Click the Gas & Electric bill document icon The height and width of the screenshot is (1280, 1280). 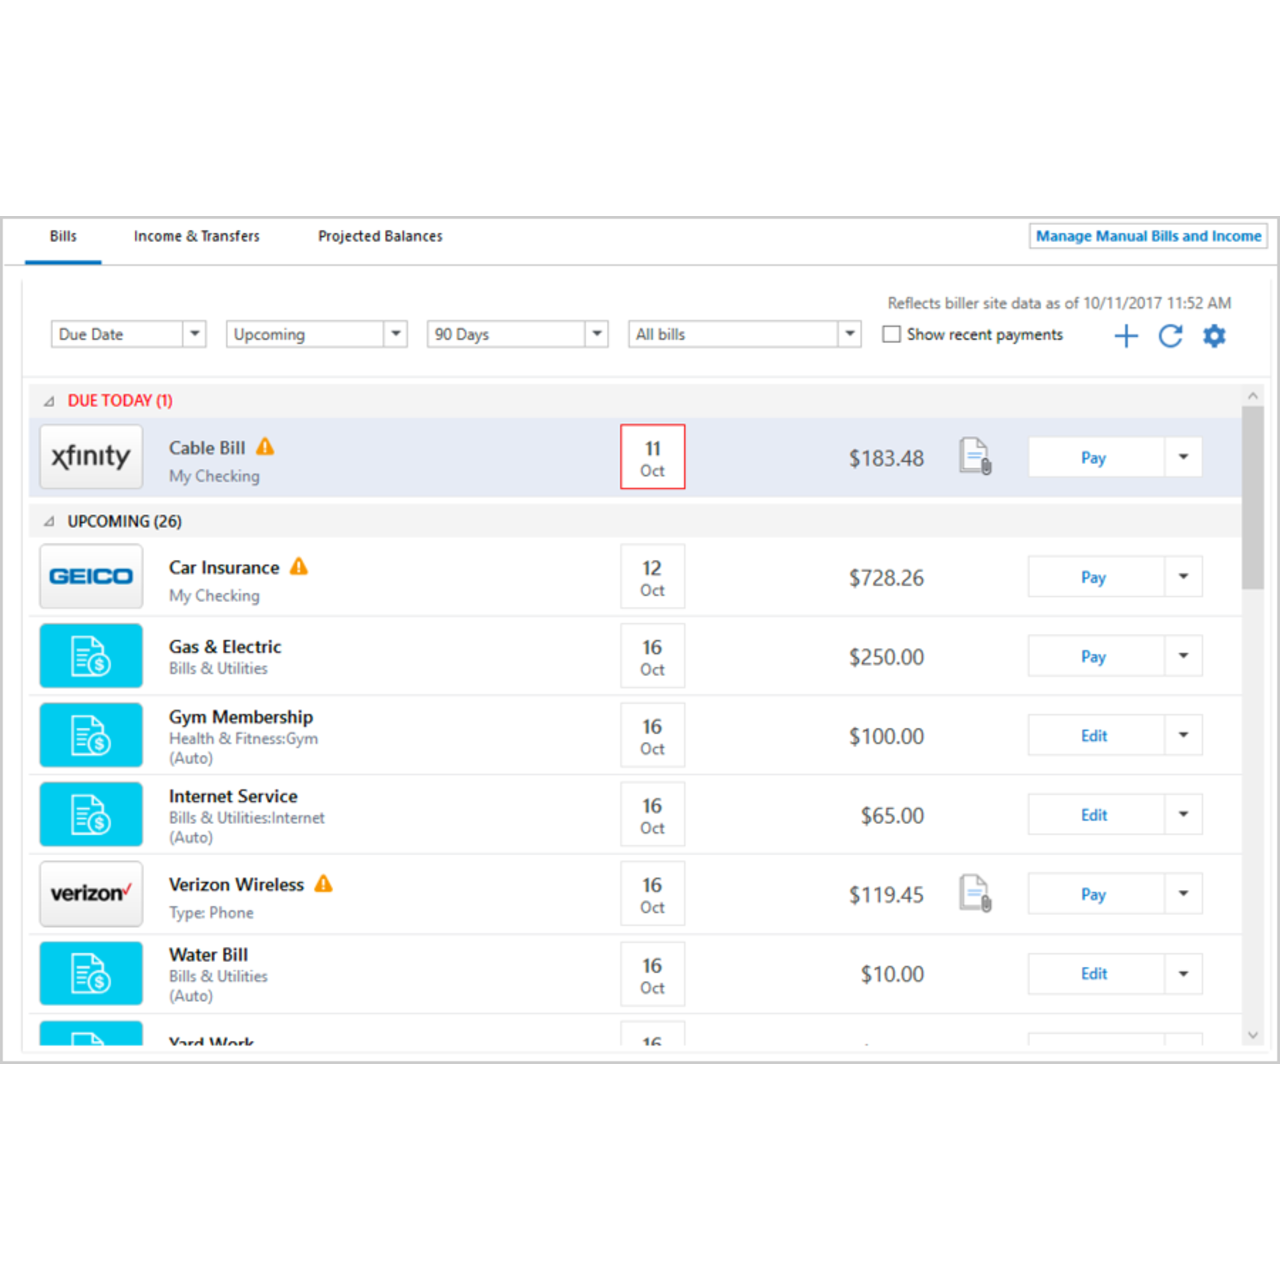tap(91, 656)
